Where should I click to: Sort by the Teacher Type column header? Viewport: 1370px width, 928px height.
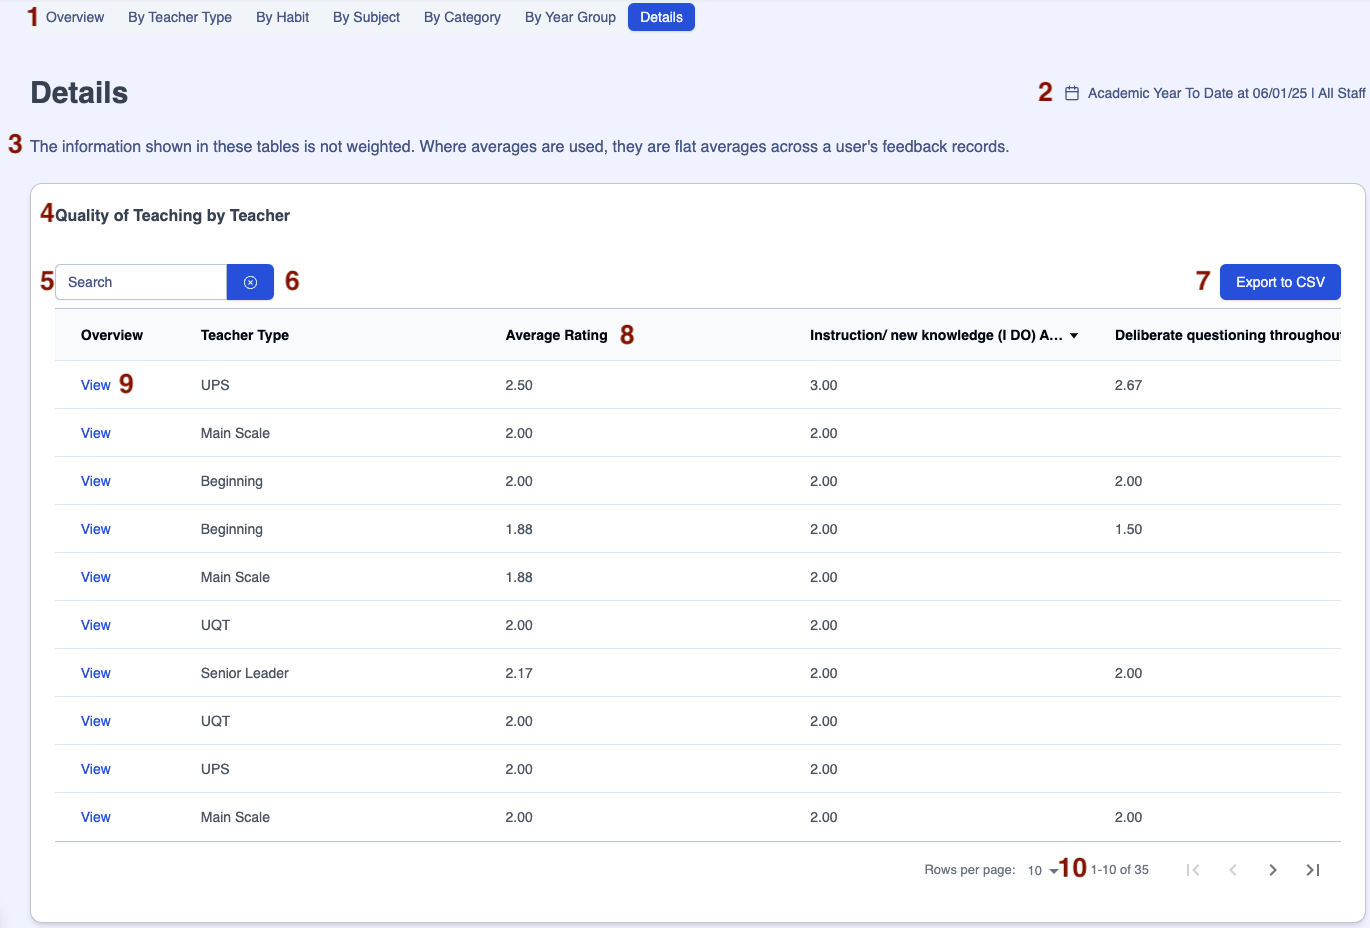click(245, 335)
